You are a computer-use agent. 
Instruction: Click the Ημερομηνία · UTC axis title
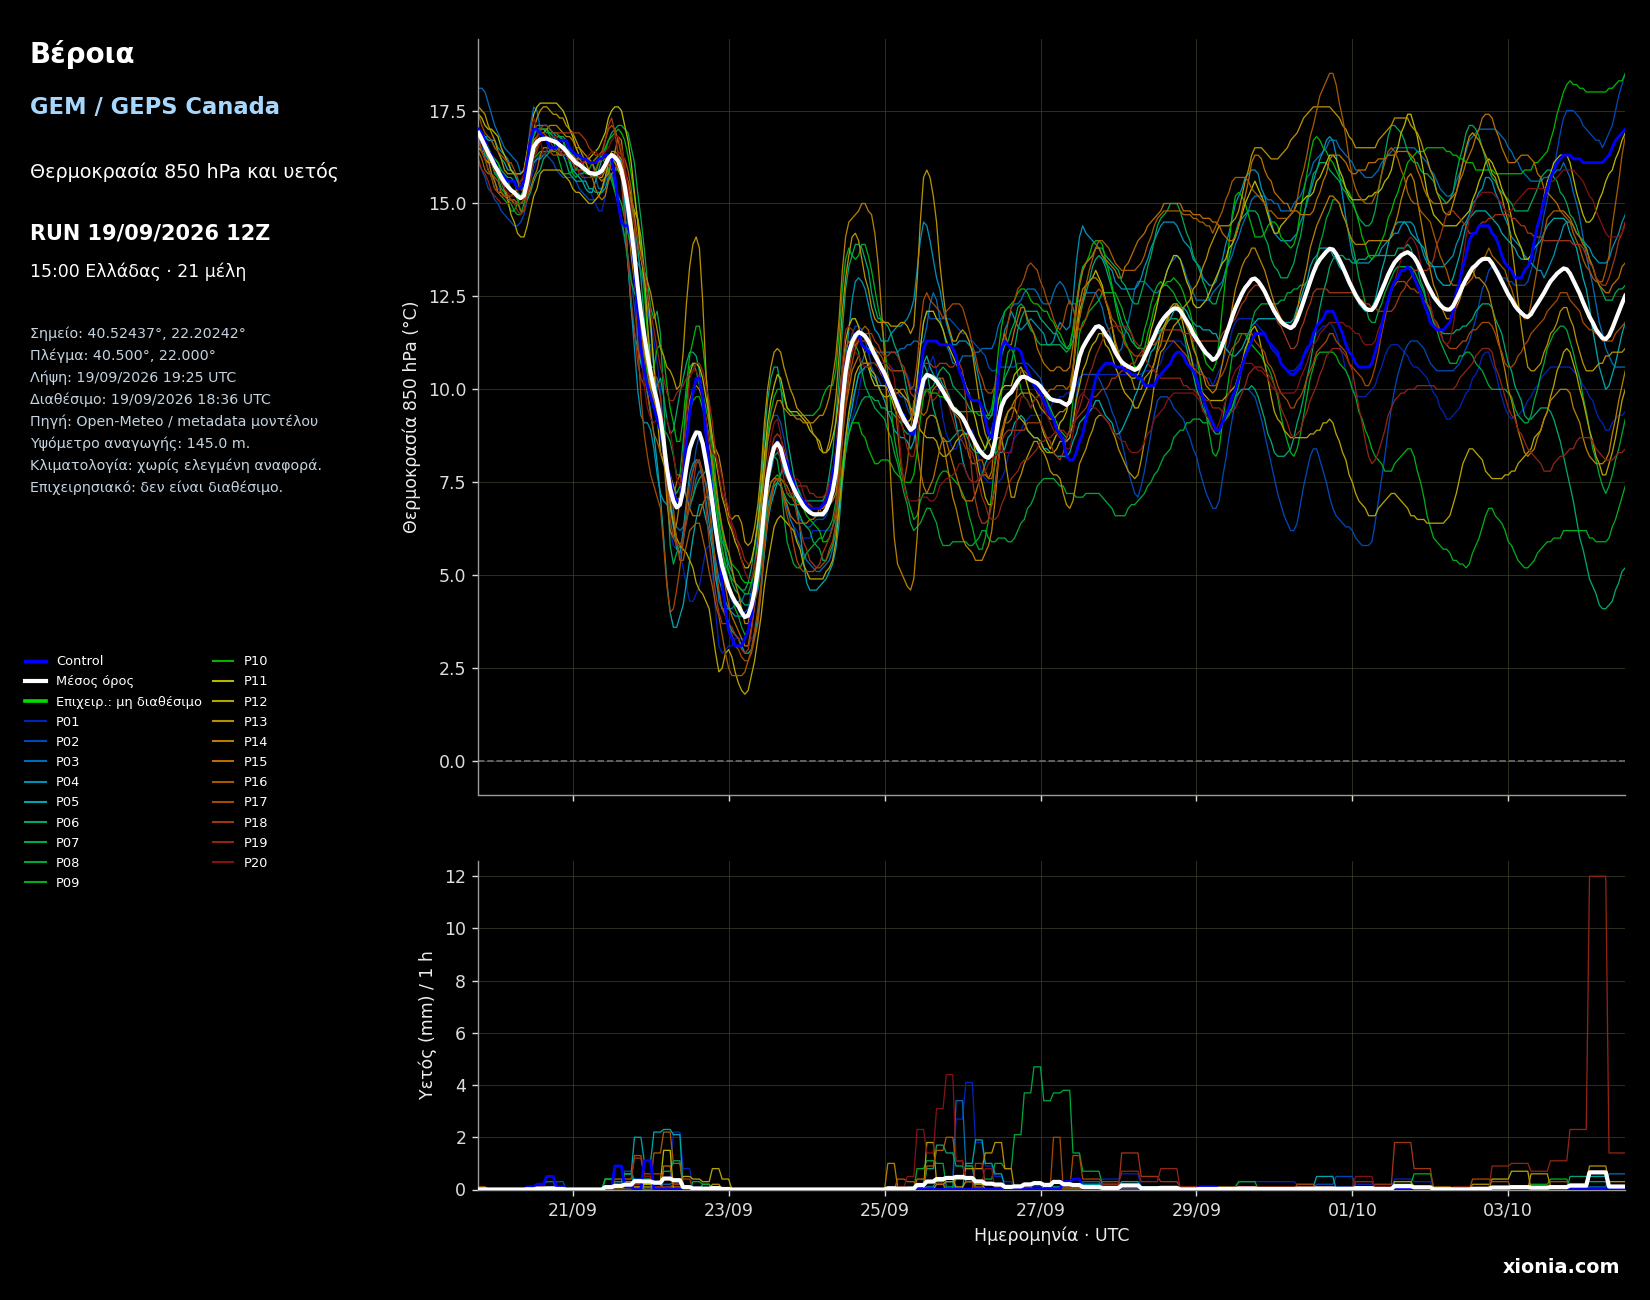(1051, 1235)
